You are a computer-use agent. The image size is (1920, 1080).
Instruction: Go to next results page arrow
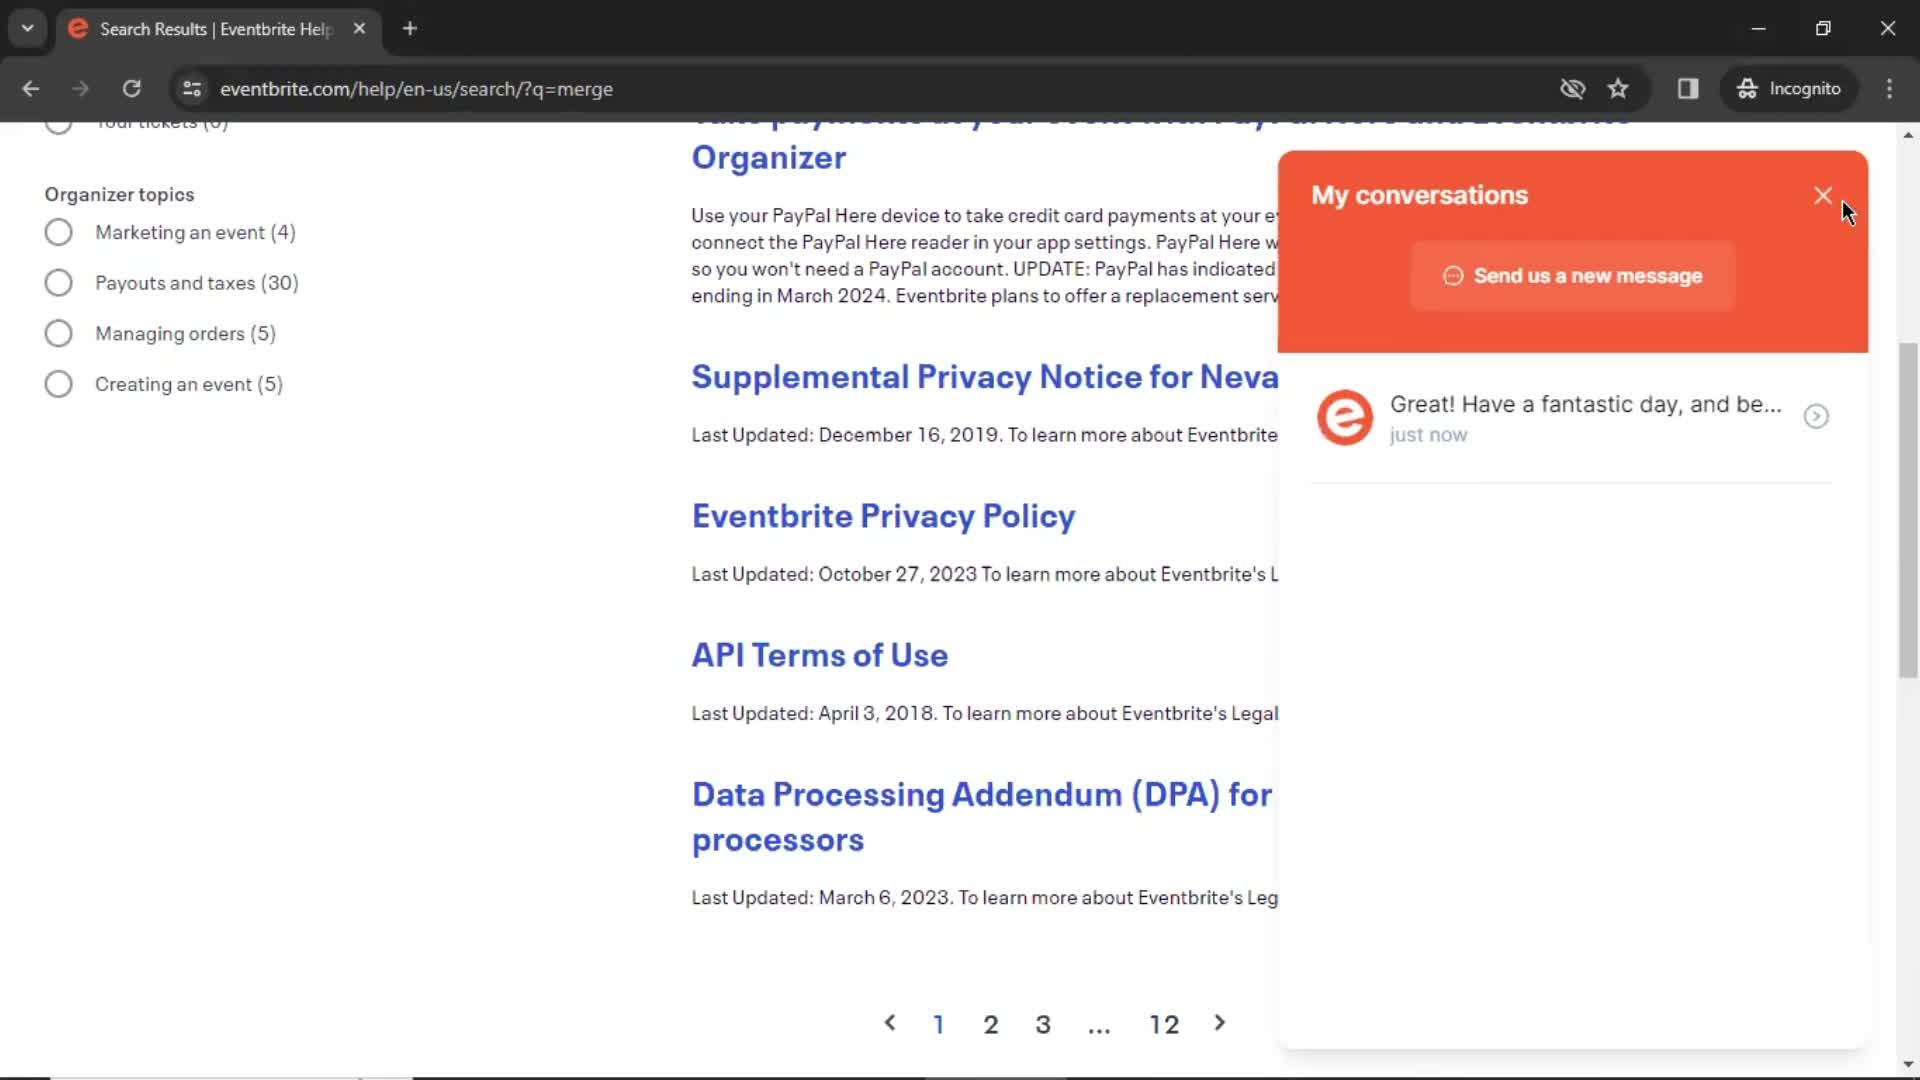pos(1219,1023)
